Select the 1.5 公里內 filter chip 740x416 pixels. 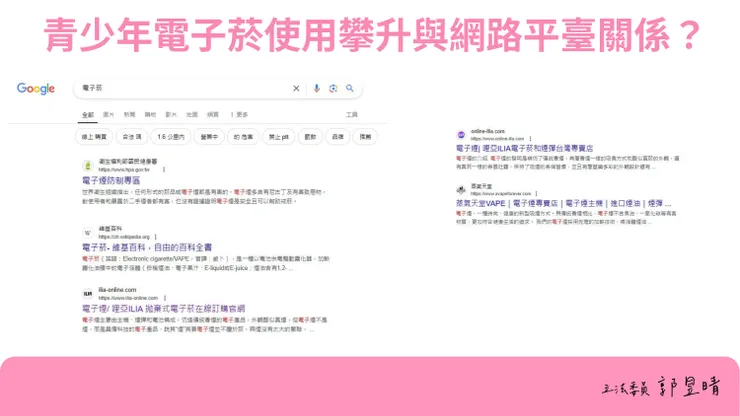click(171, 137)
